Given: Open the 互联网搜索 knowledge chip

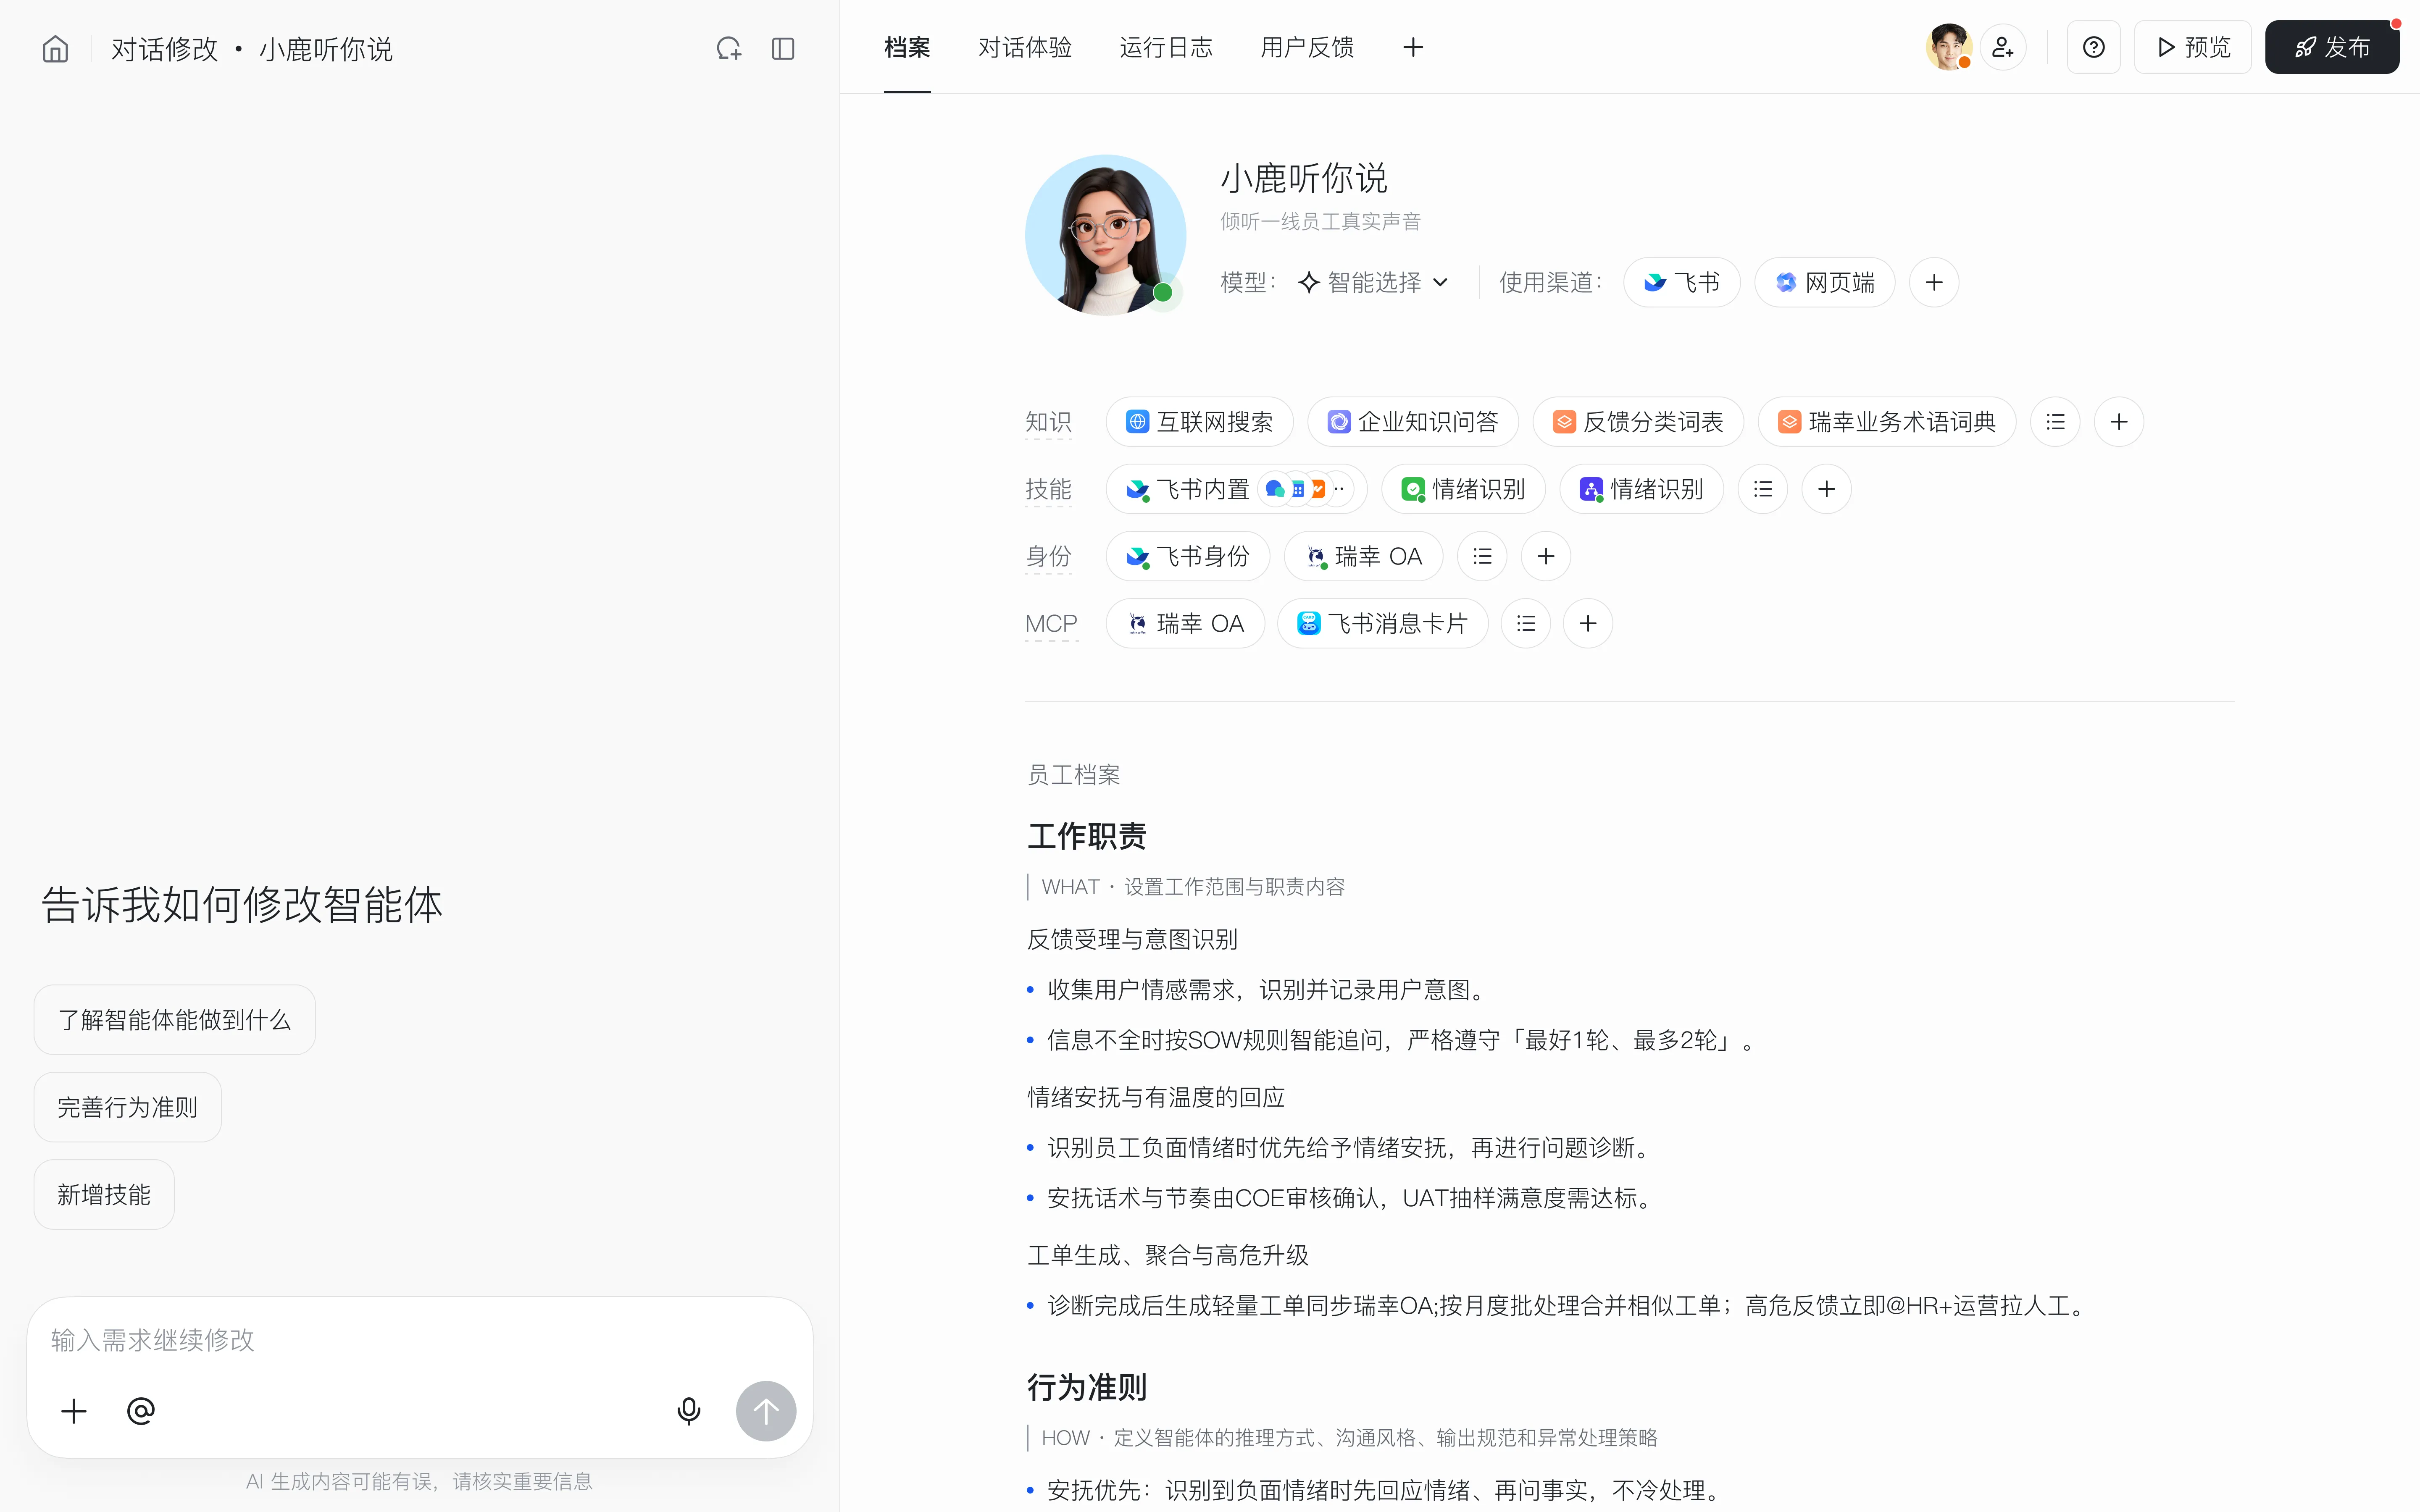Looking at the screenshot, I should coord(1199,422).
